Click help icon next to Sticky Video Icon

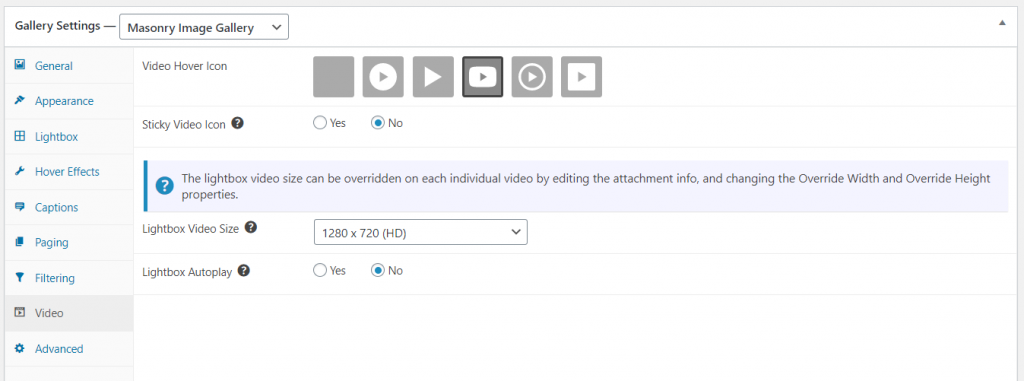pyautogui.click(x=238, y=122)
